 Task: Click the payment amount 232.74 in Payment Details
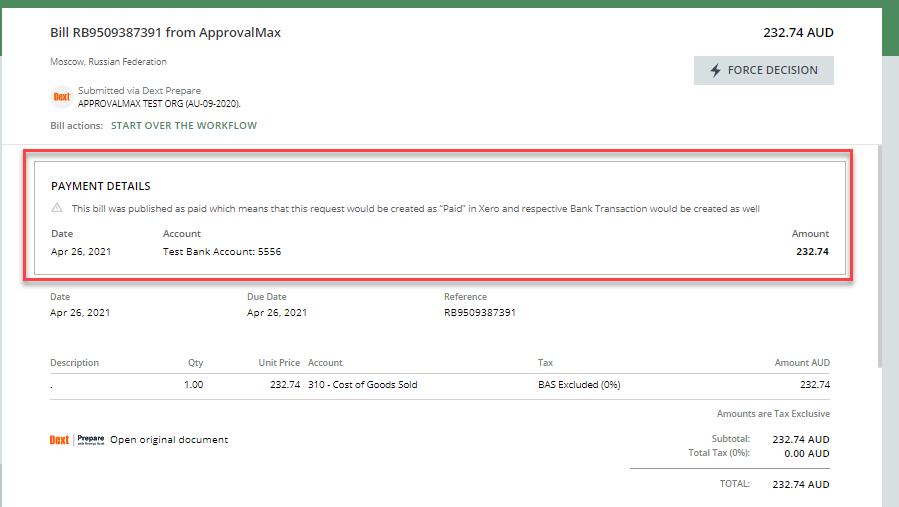[812, 252]
